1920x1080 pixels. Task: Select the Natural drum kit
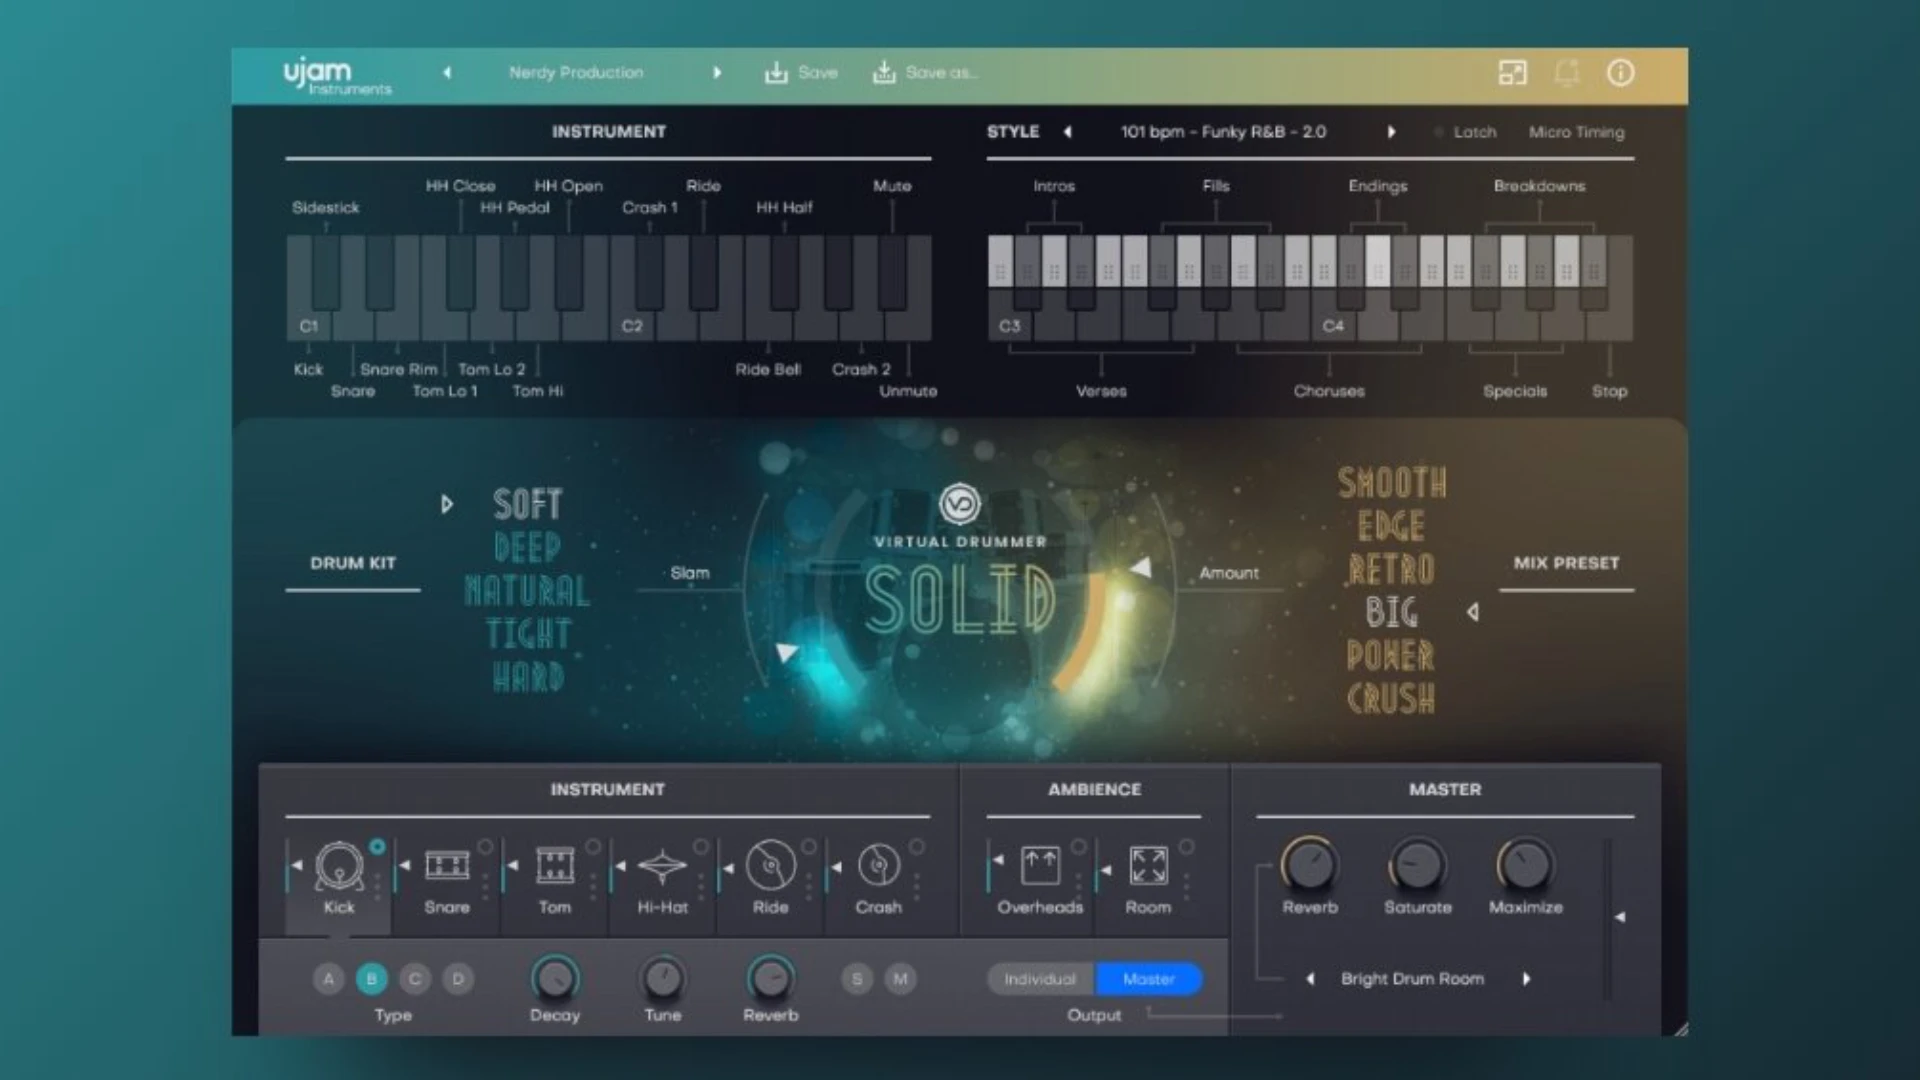[x=527, y=590]
